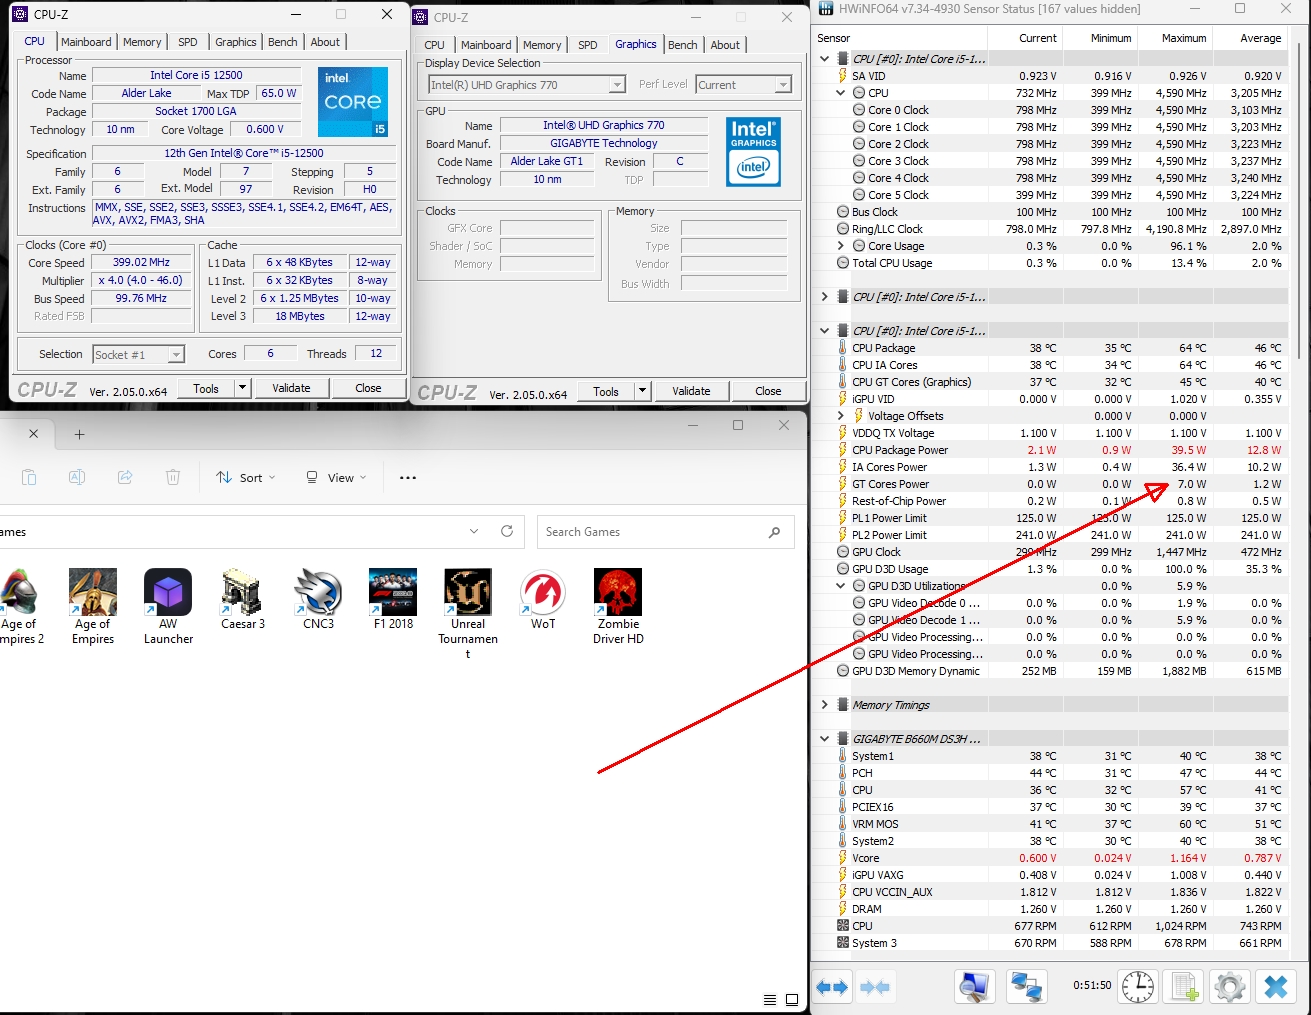Screen dimensions: 1311x1015
Task: Click the HWiNFO shrink columns arrows icon
Action: pos(875,987)
